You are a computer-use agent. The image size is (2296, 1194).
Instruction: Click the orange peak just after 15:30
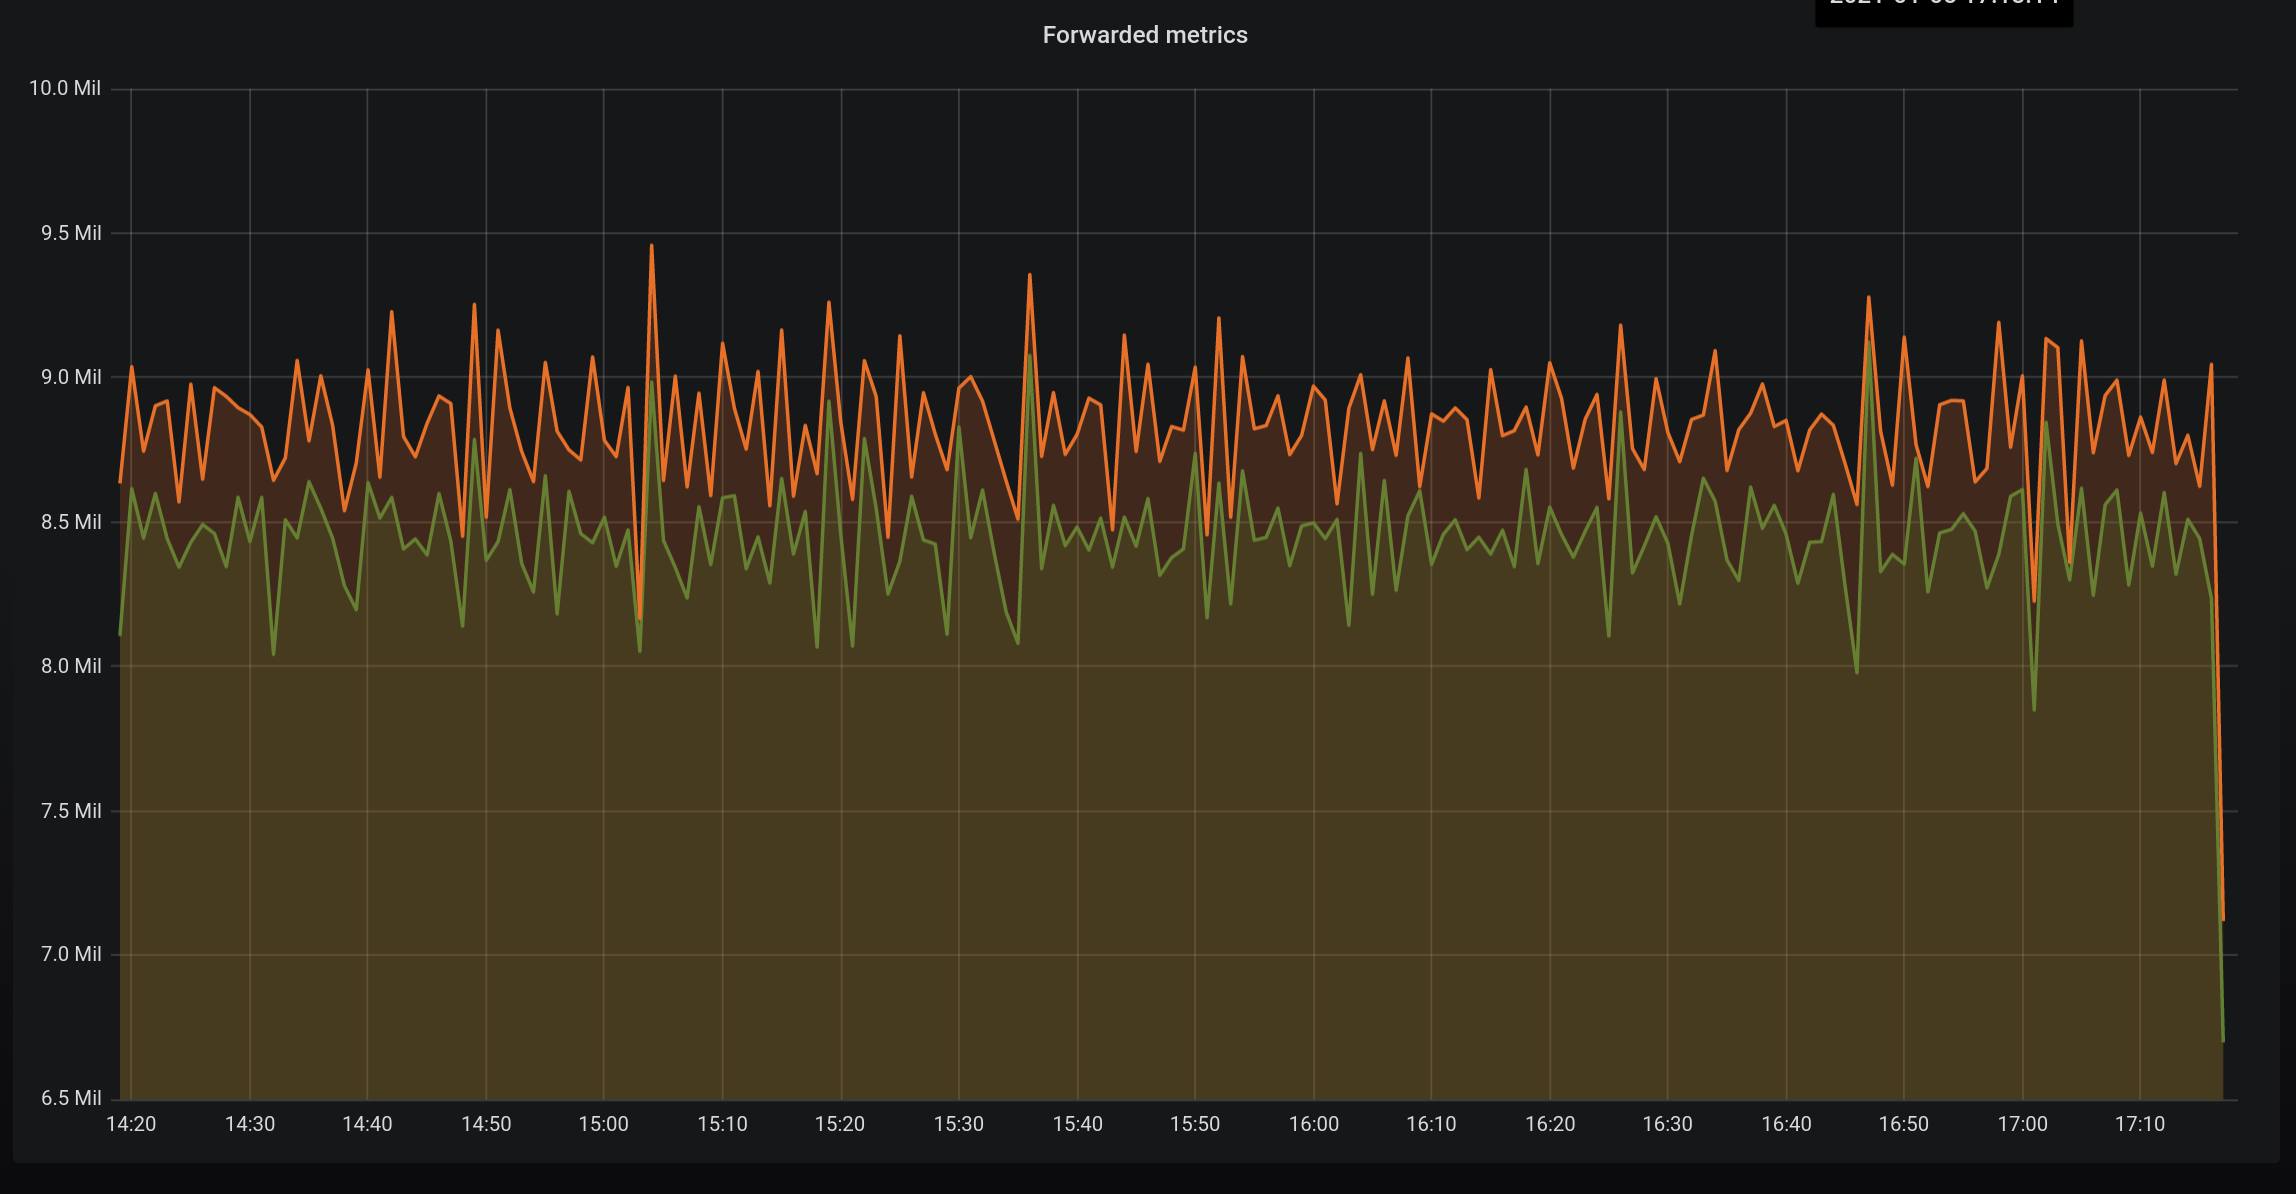tap(1029, 275)
